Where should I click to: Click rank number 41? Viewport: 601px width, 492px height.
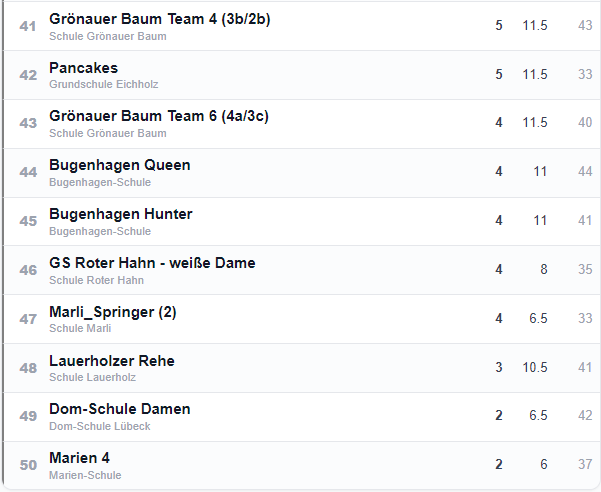click(x=28, y=25)
